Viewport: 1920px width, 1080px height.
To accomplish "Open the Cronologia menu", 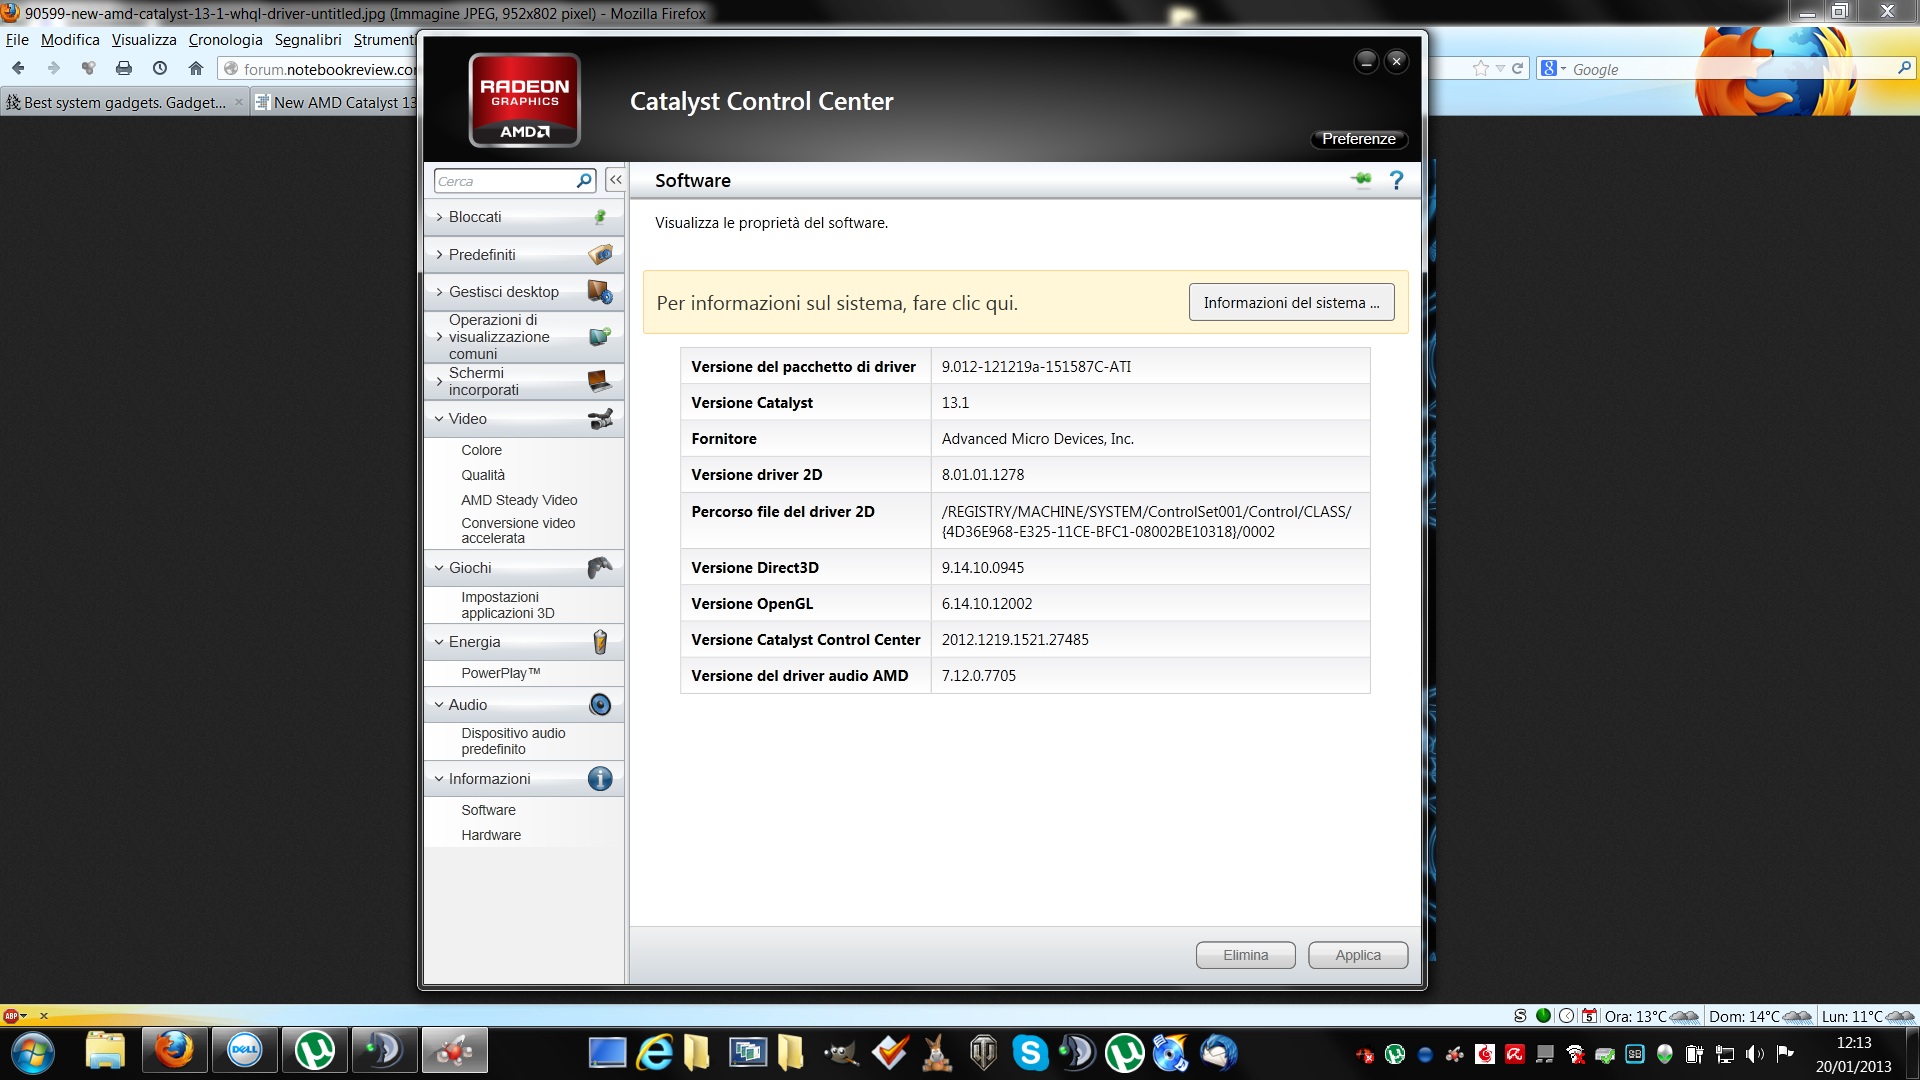I will [x=225, y=40].
